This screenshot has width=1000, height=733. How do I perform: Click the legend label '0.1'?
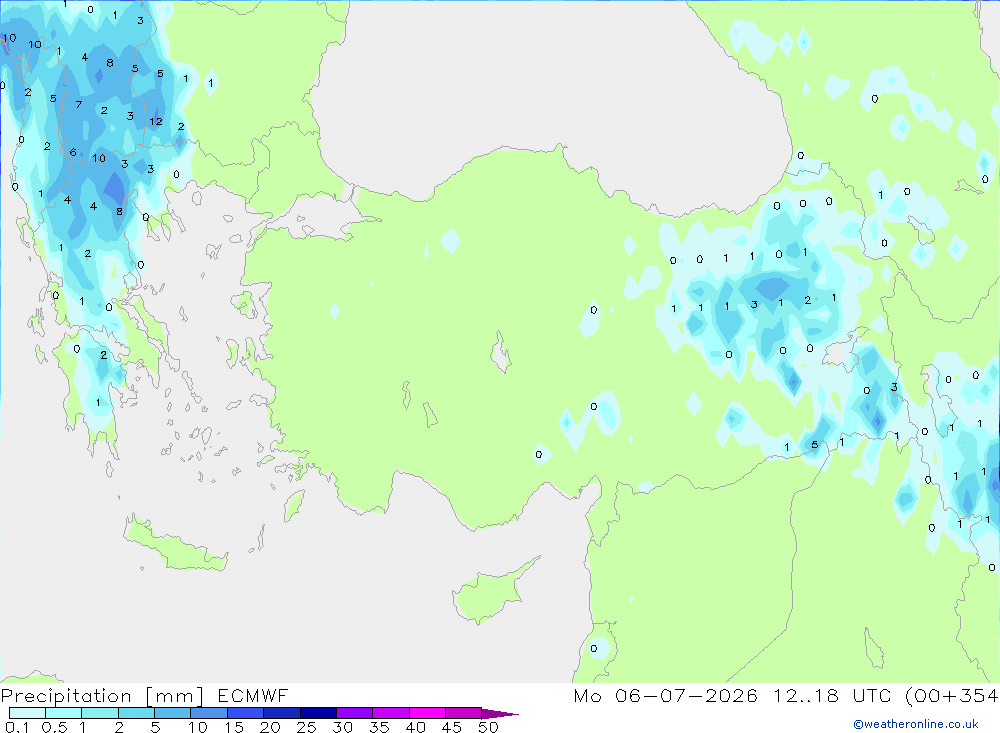[17, 727]
